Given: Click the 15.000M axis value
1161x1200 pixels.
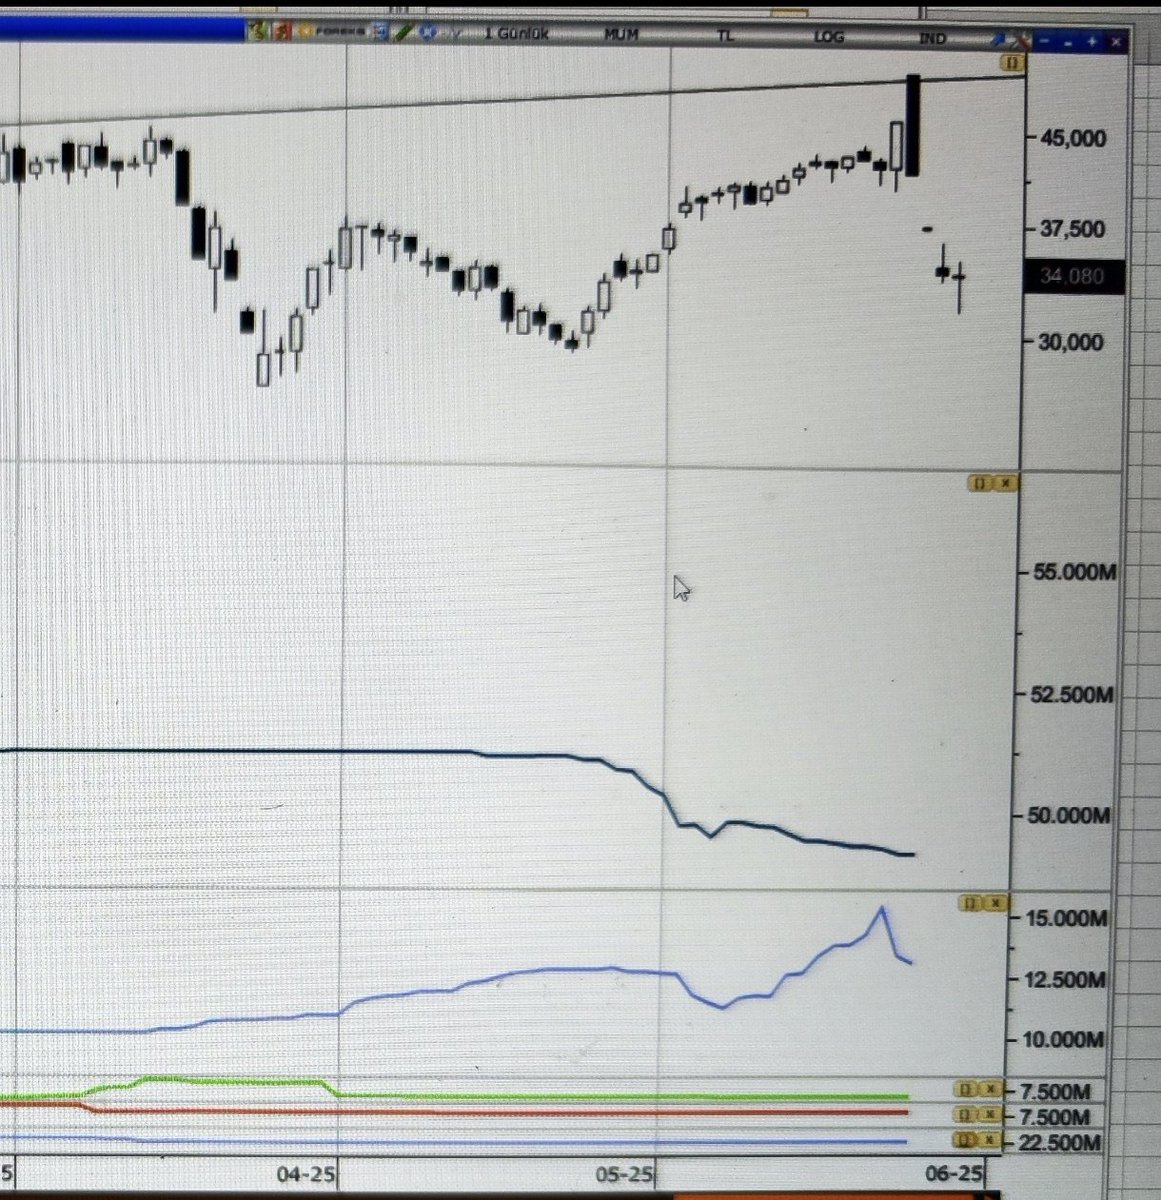Looking at the screenshot, I should 1066,919.
